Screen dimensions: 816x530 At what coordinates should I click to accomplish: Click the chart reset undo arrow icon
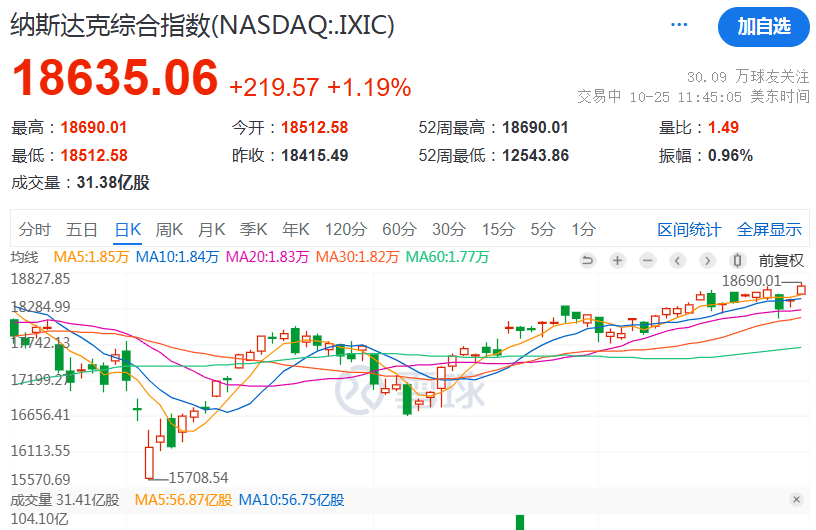tap(588, 260)
